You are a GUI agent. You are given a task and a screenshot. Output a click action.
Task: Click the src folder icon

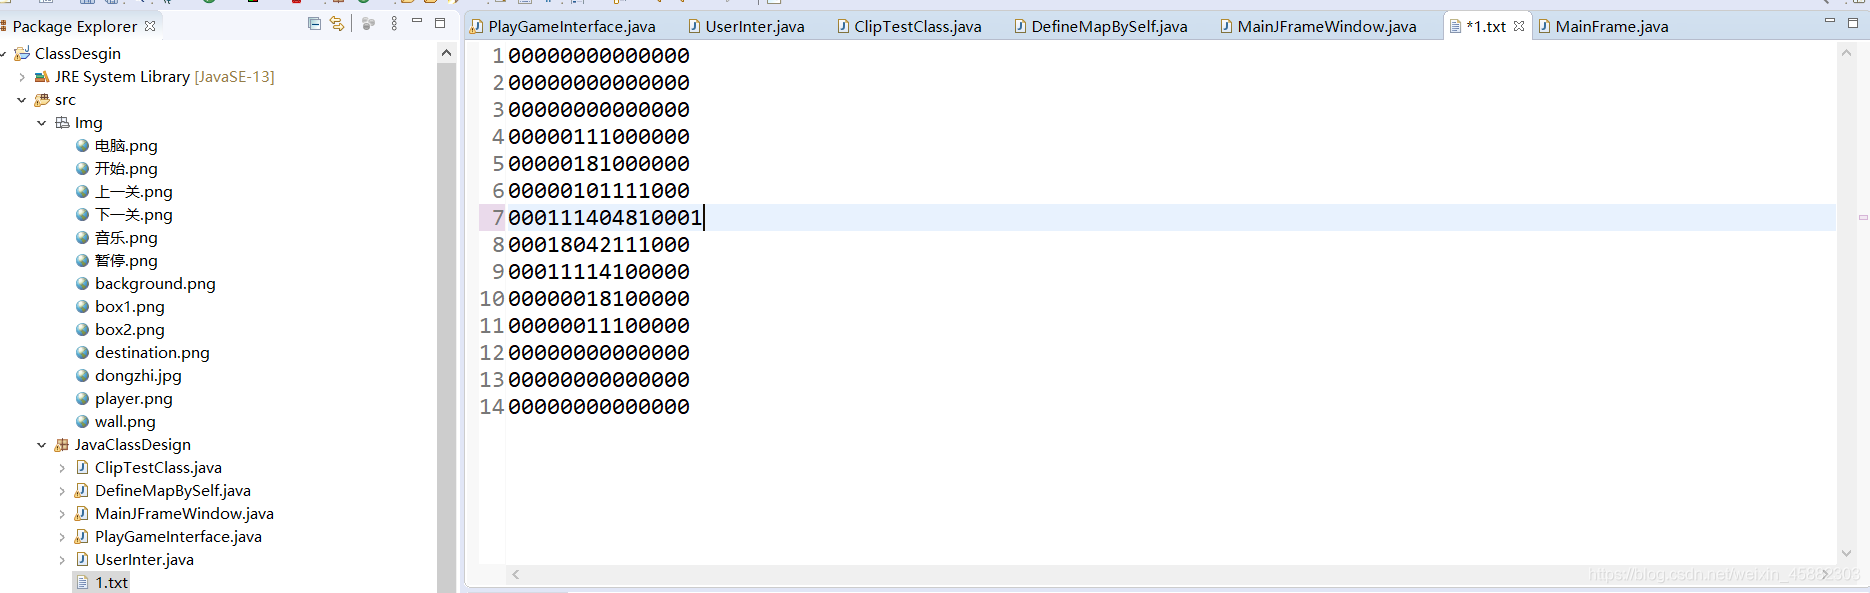click(x=42, y=100)
